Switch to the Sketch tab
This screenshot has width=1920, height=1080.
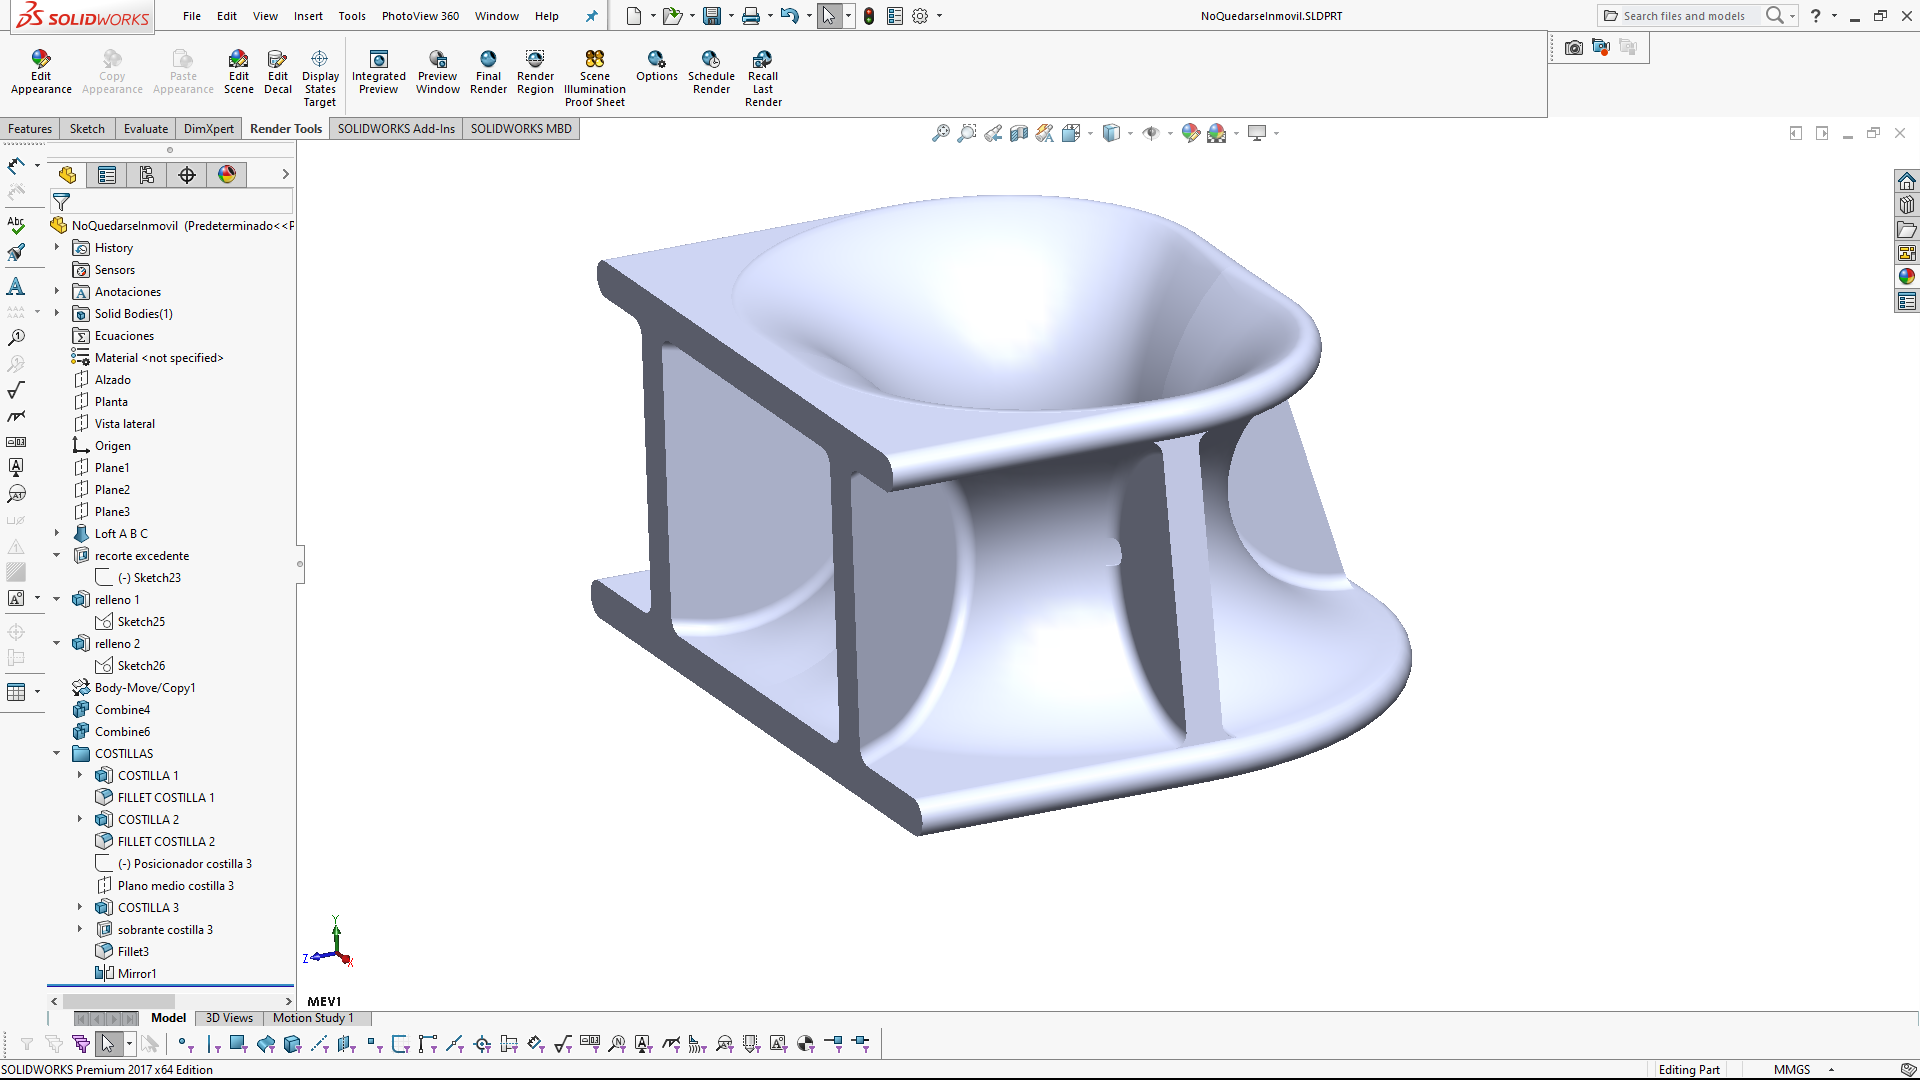click(87, 128)
